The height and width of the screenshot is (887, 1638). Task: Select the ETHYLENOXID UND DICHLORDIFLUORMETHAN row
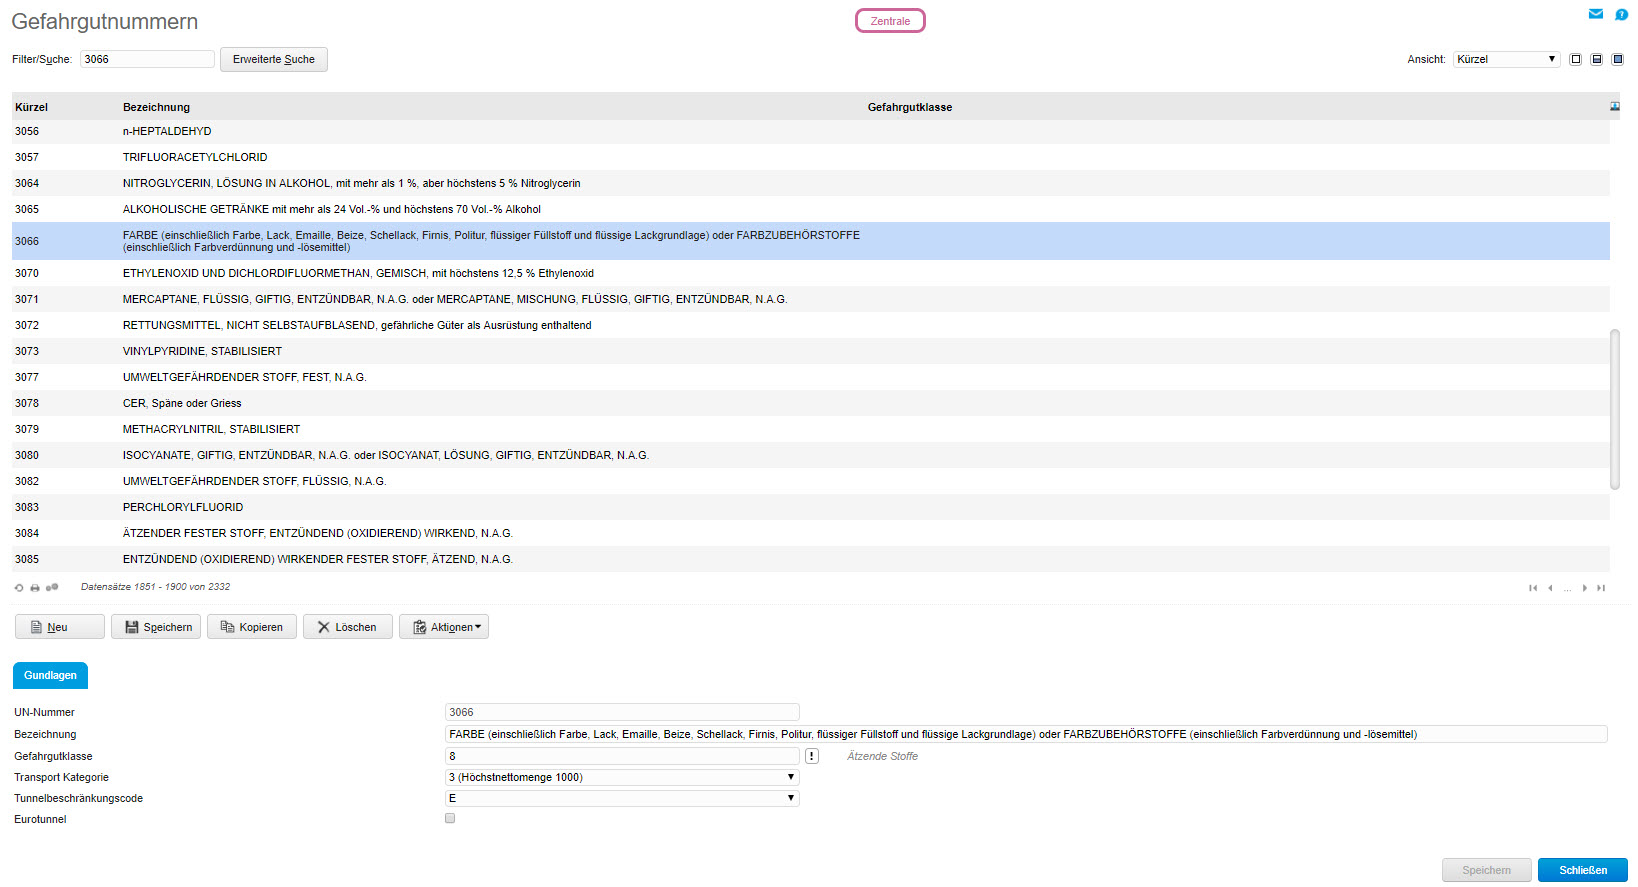[811, 273]
